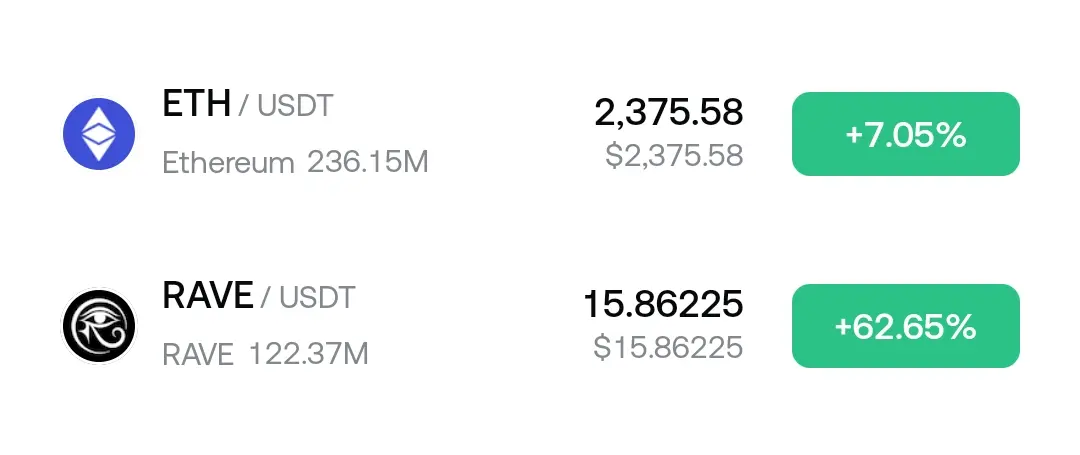The width and height of the screenshot is (1080, 455).
Task: Click the 236.15M volume text
Action: click(x=368, y=162)
